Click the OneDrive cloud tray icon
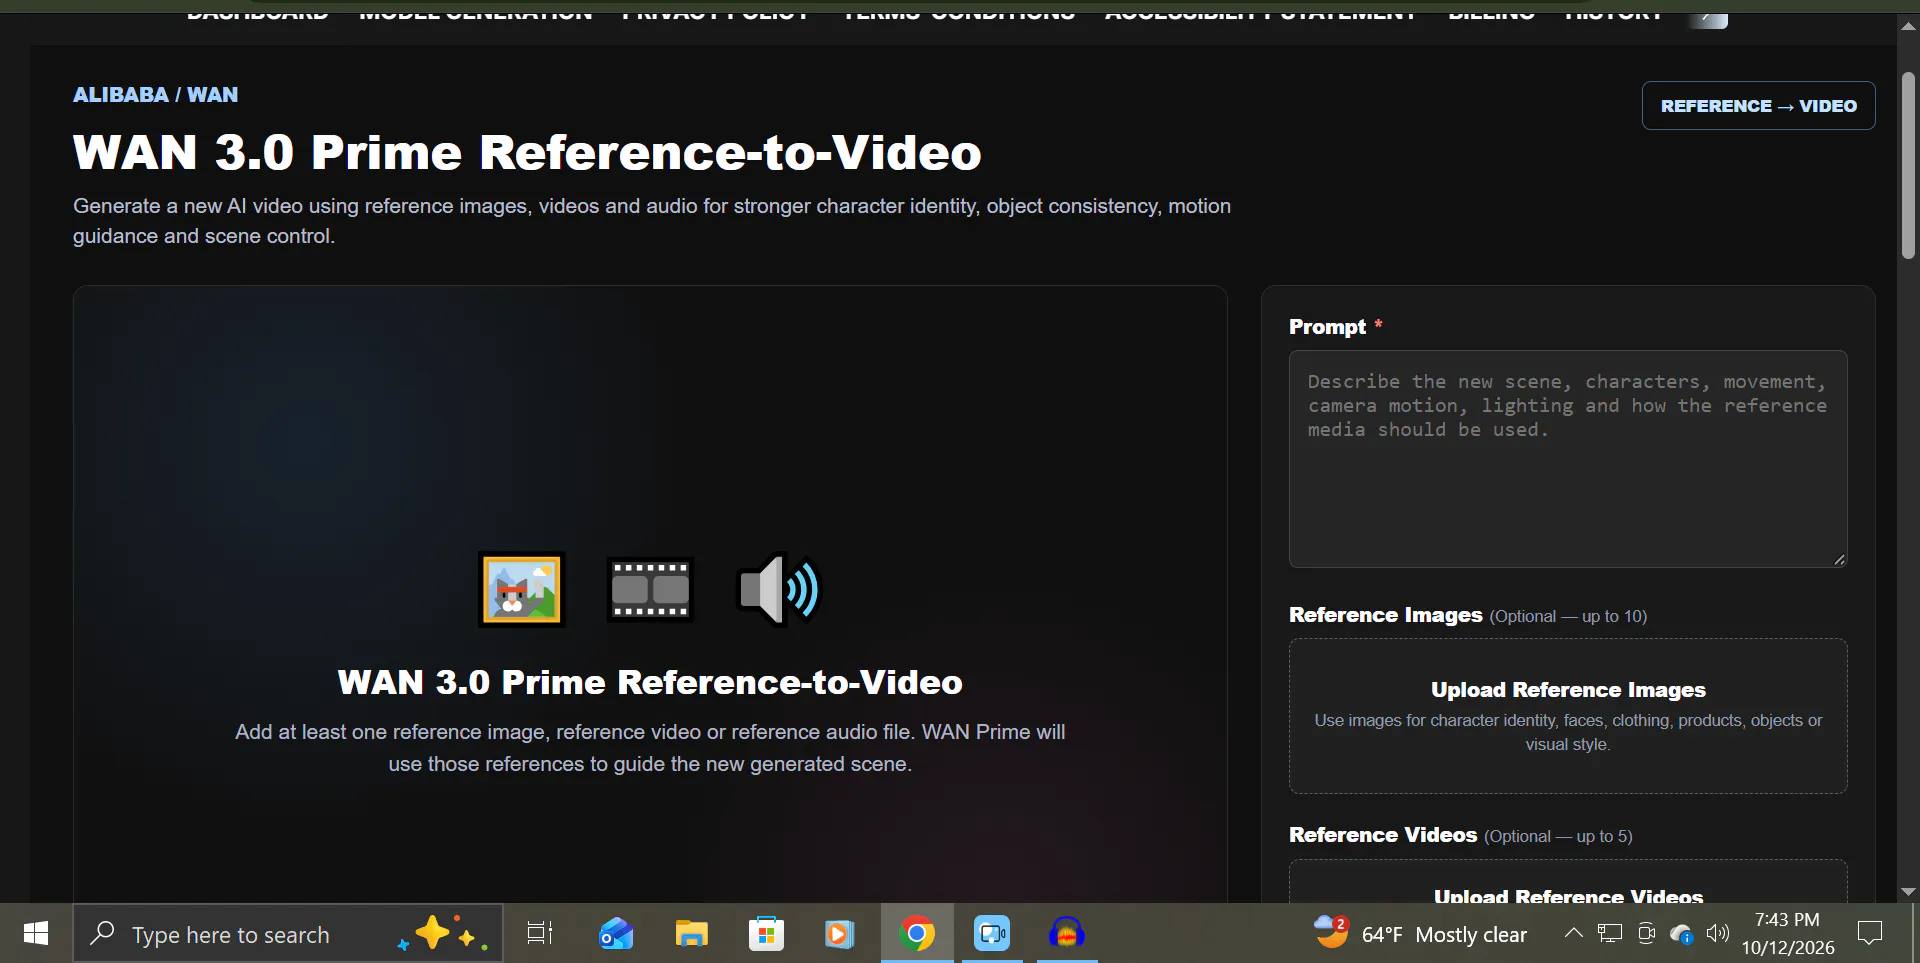 click(x=1682, y=933)
